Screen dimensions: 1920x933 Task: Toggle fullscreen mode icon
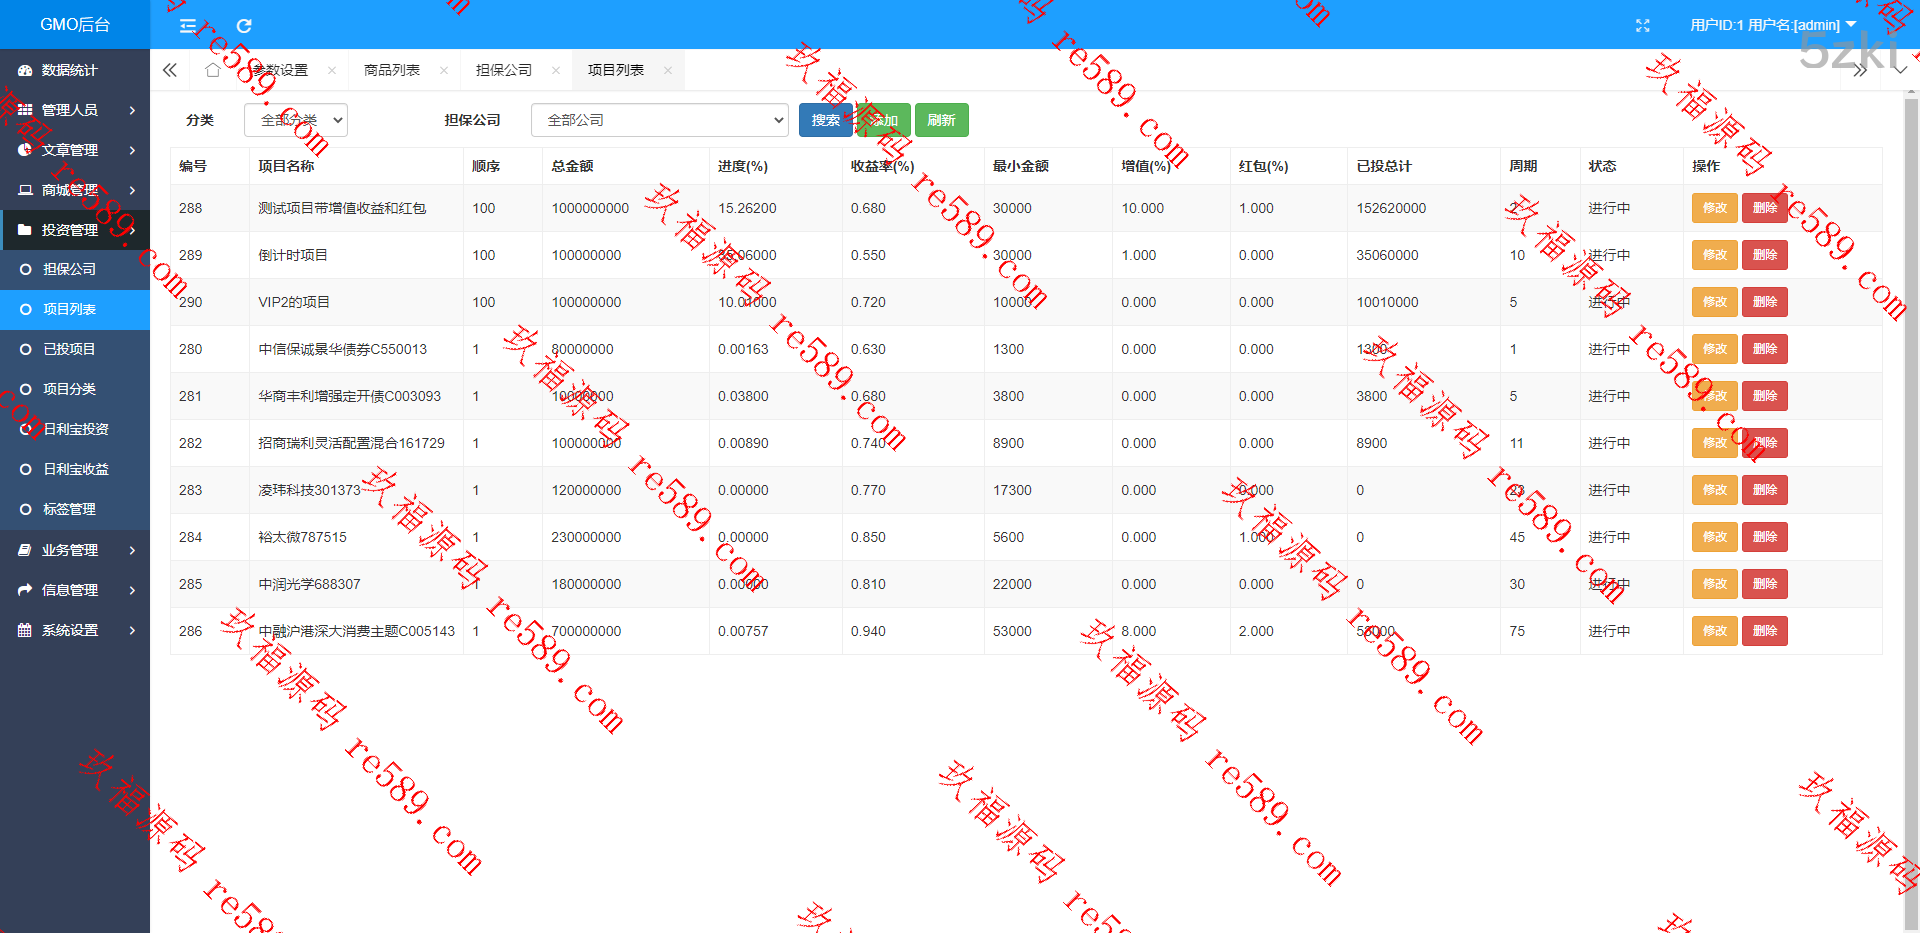click(x=1642, y=26)
